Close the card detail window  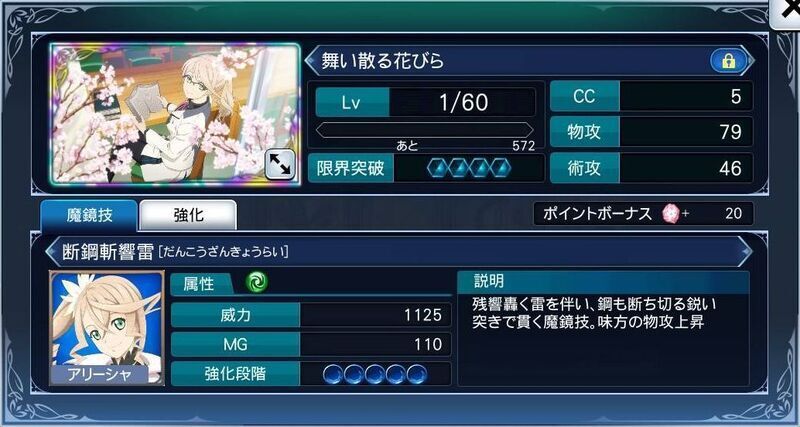(x=788, y=11)
